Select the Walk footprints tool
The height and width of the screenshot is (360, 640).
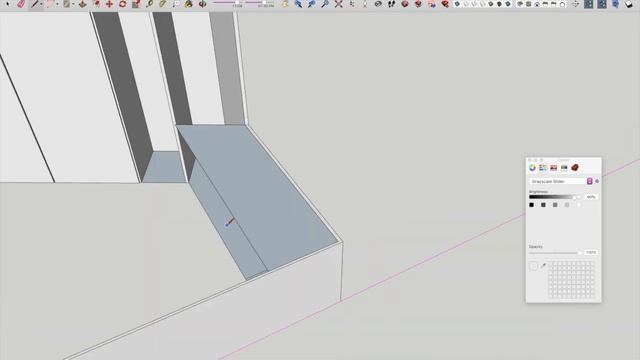pyautogui.click(x=391, y=4)
